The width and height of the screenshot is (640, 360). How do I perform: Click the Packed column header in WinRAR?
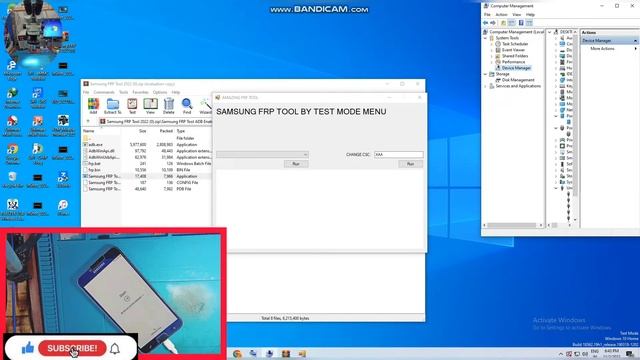(166, 131)
